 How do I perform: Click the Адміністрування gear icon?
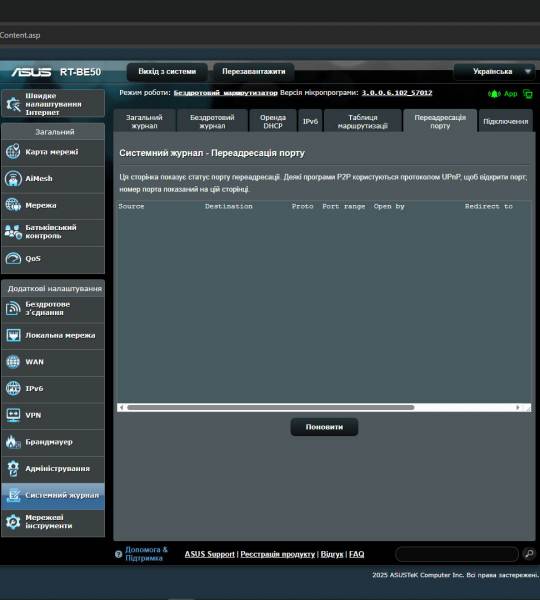(13, 468)
